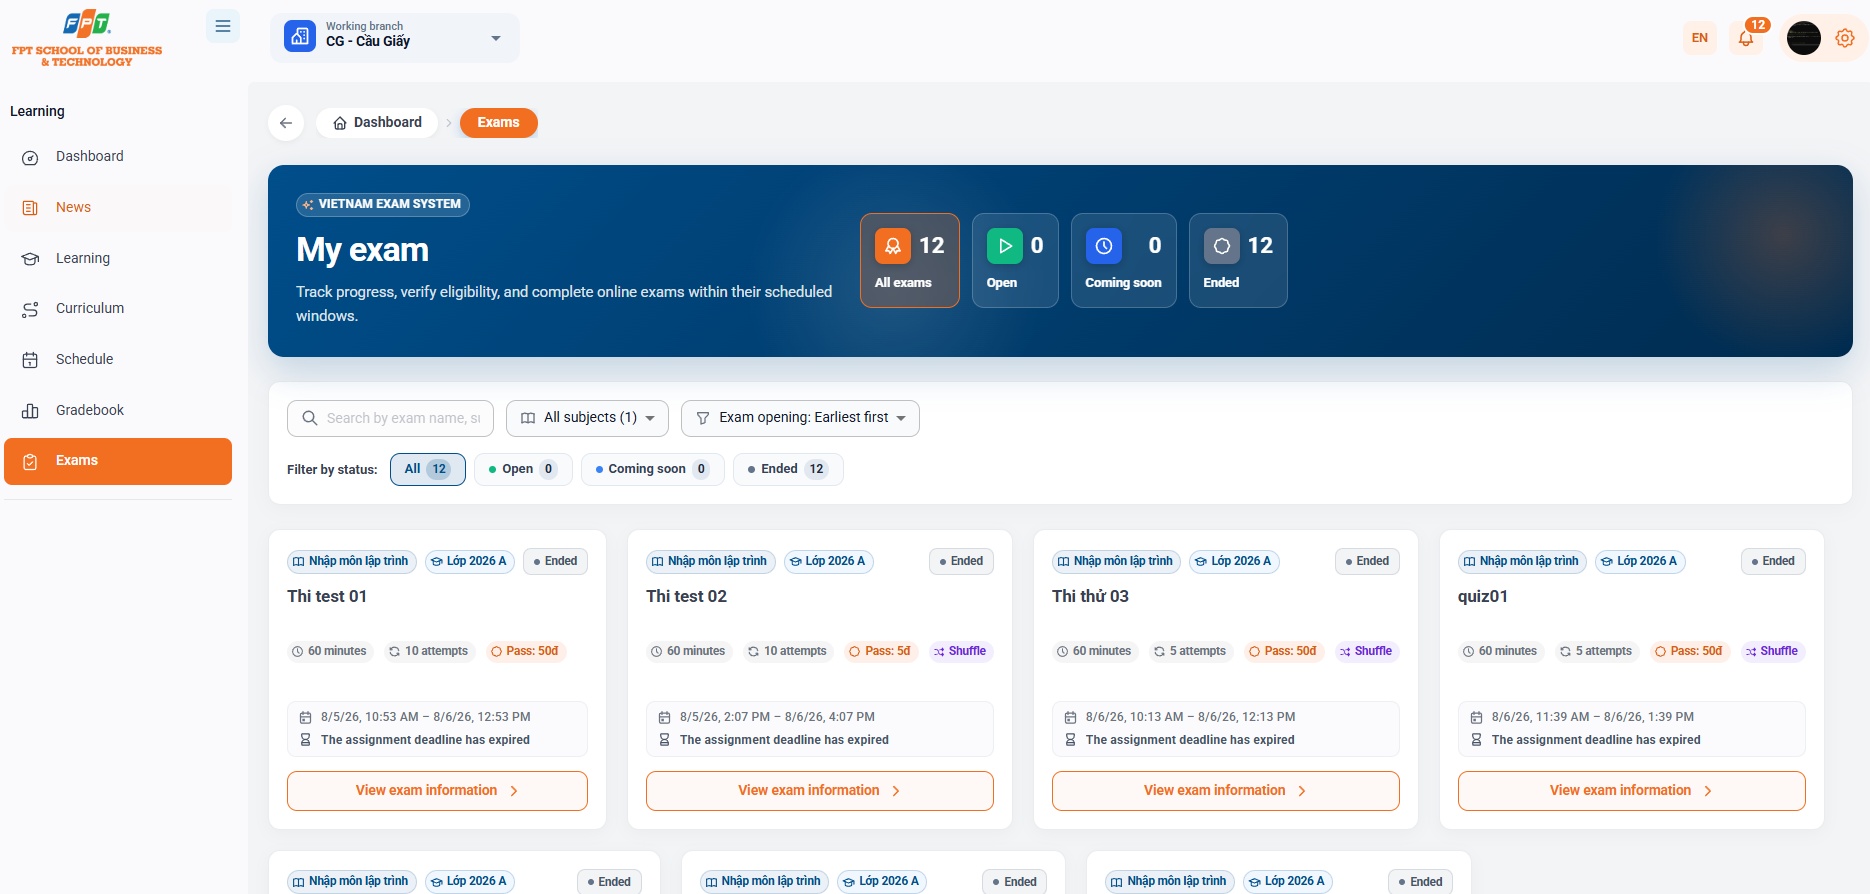Open Gradebook in sidebar
1870x894 pixels.
click(118, 411)
